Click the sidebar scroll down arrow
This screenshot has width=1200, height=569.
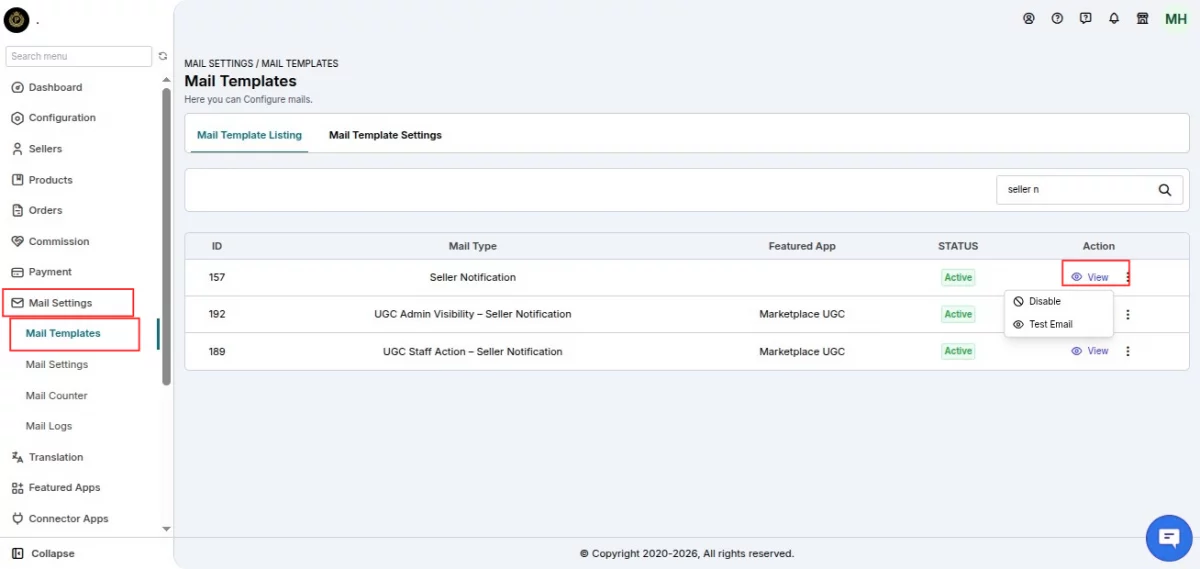coord(166,529)
